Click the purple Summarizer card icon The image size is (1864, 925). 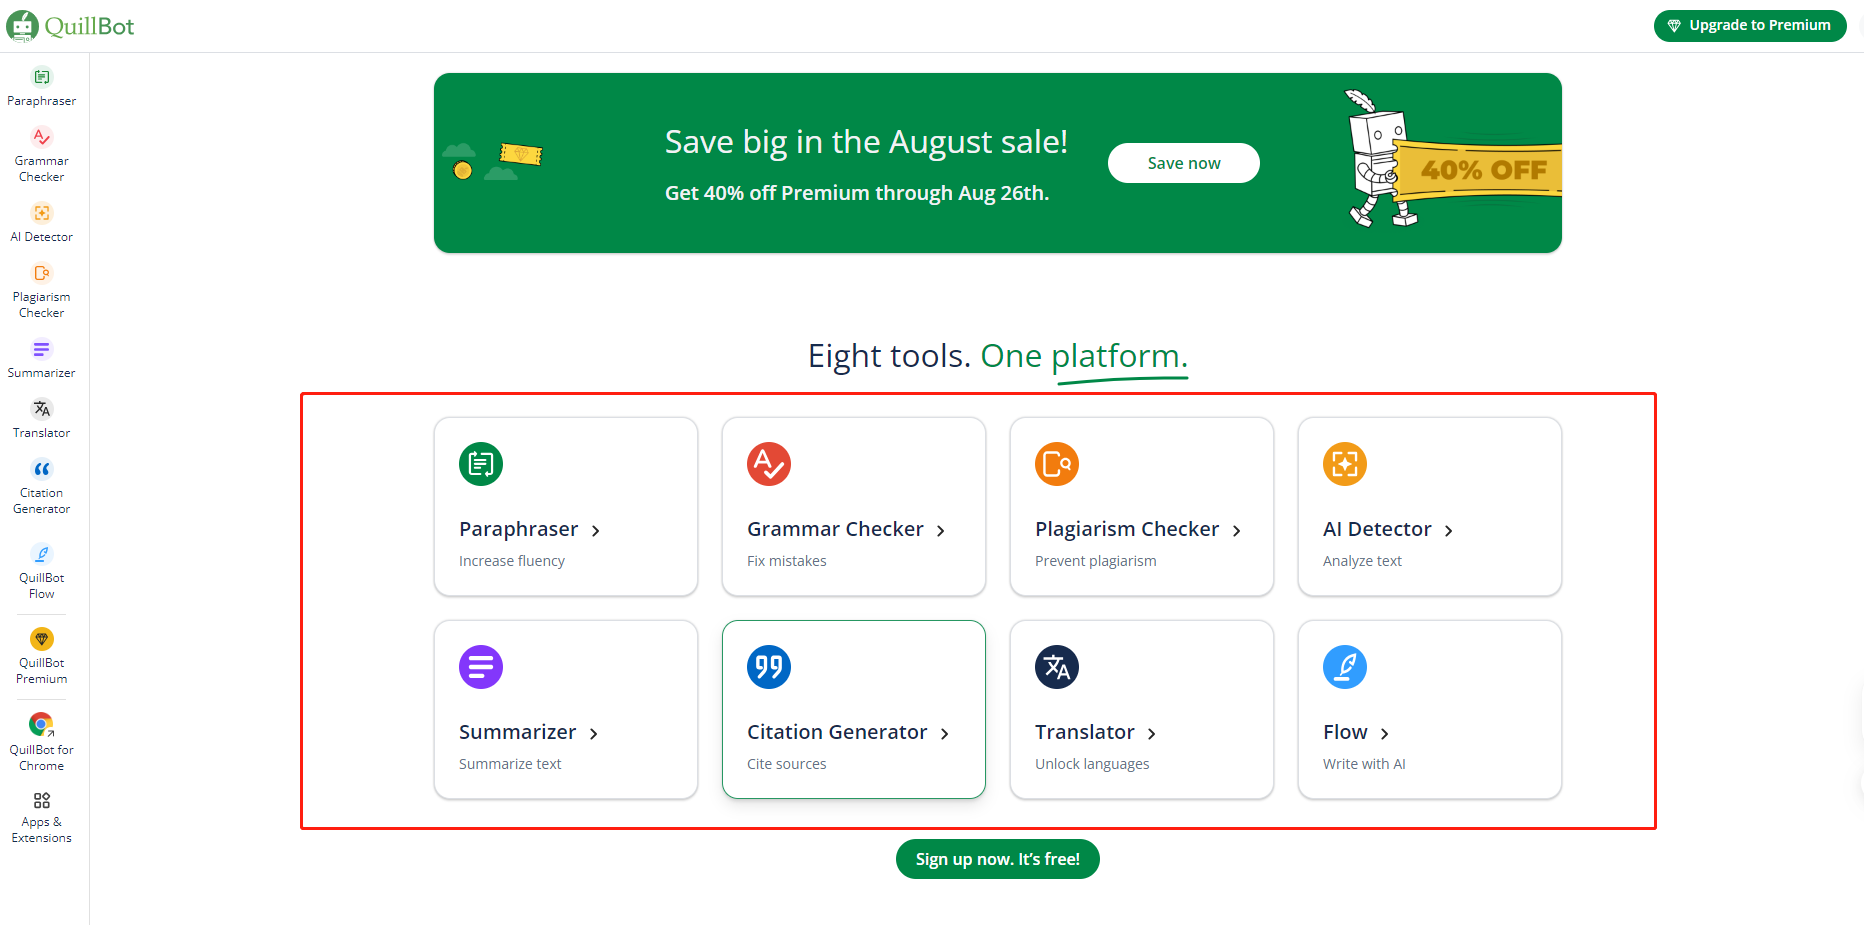pyautogui.click(x=481, y=667)
